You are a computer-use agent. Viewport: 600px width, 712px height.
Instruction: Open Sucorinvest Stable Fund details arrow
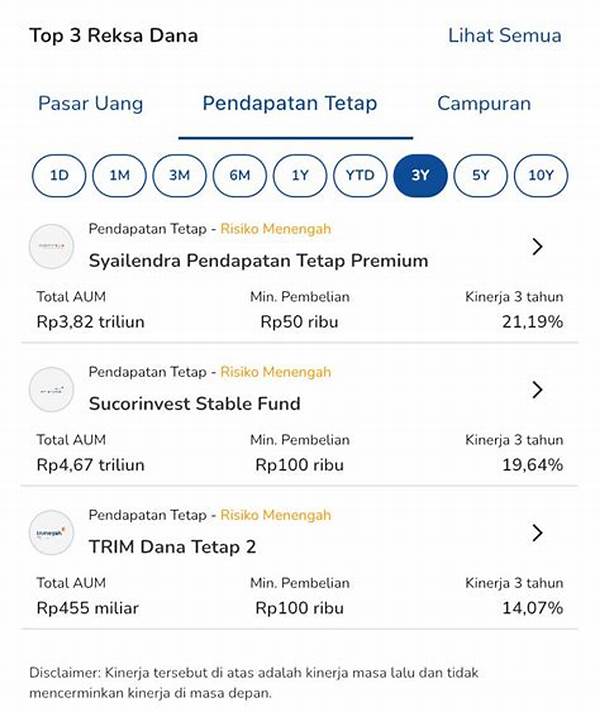pyautogui.click(x=537, y=390)
